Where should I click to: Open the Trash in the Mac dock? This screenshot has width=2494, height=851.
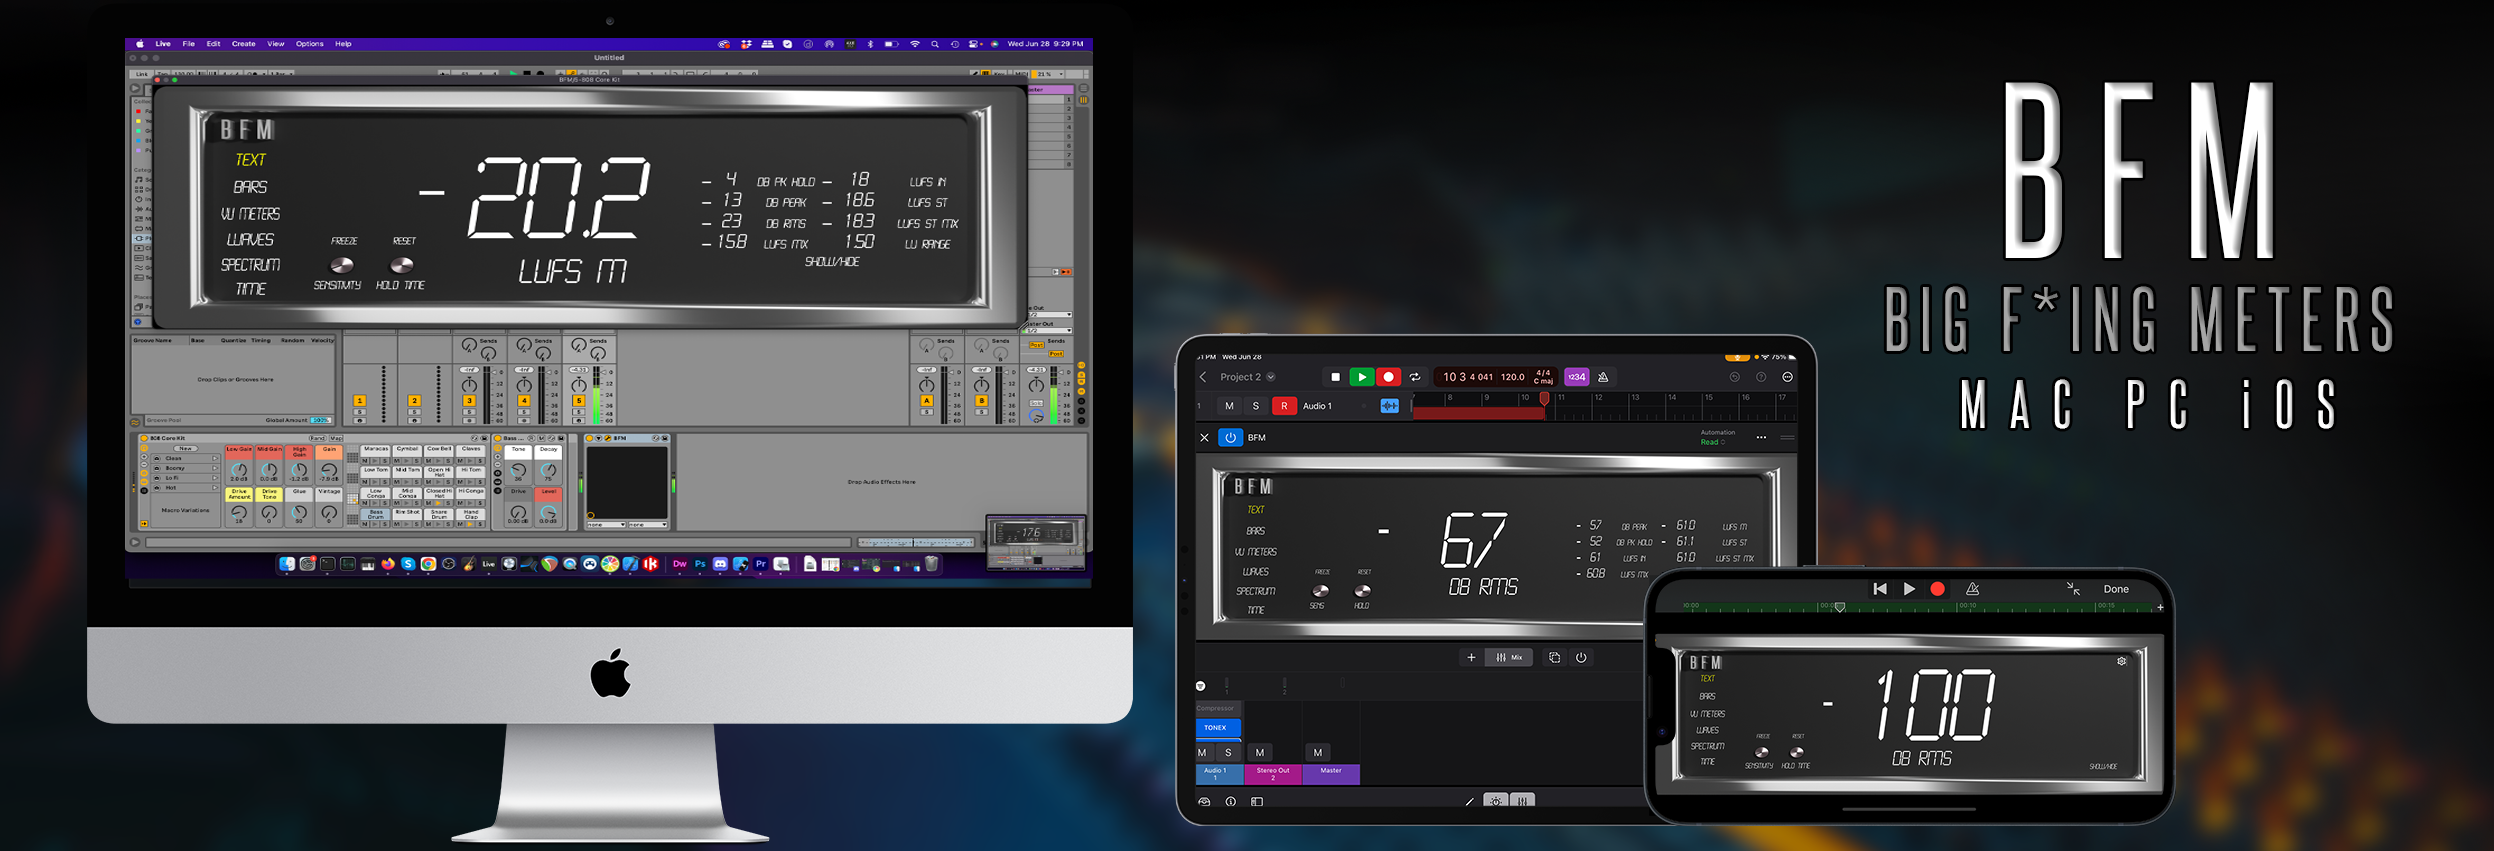(x=931, y=564)
